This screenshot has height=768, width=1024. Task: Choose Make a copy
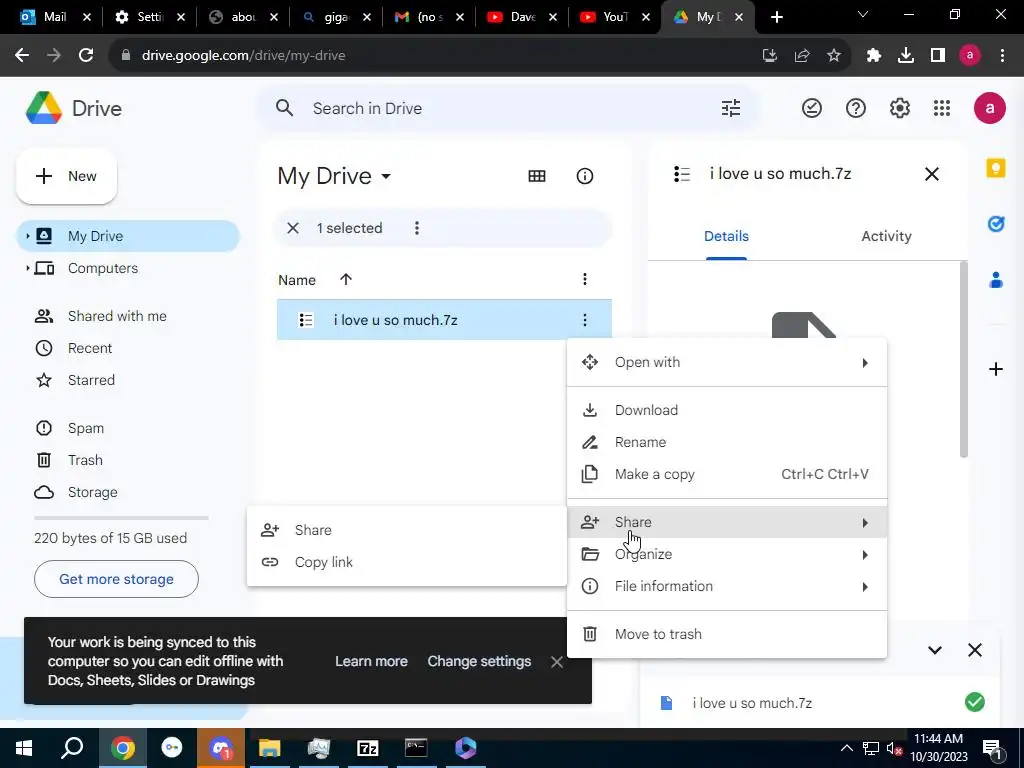(x=727, y=474)
